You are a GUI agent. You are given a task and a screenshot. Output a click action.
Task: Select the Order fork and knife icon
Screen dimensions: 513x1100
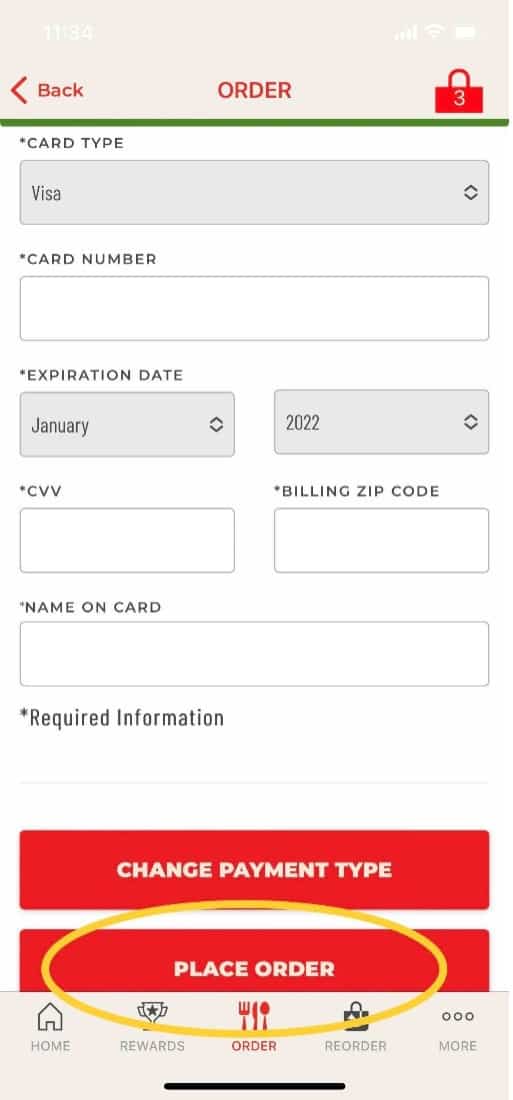click(x=254, y=1015)
